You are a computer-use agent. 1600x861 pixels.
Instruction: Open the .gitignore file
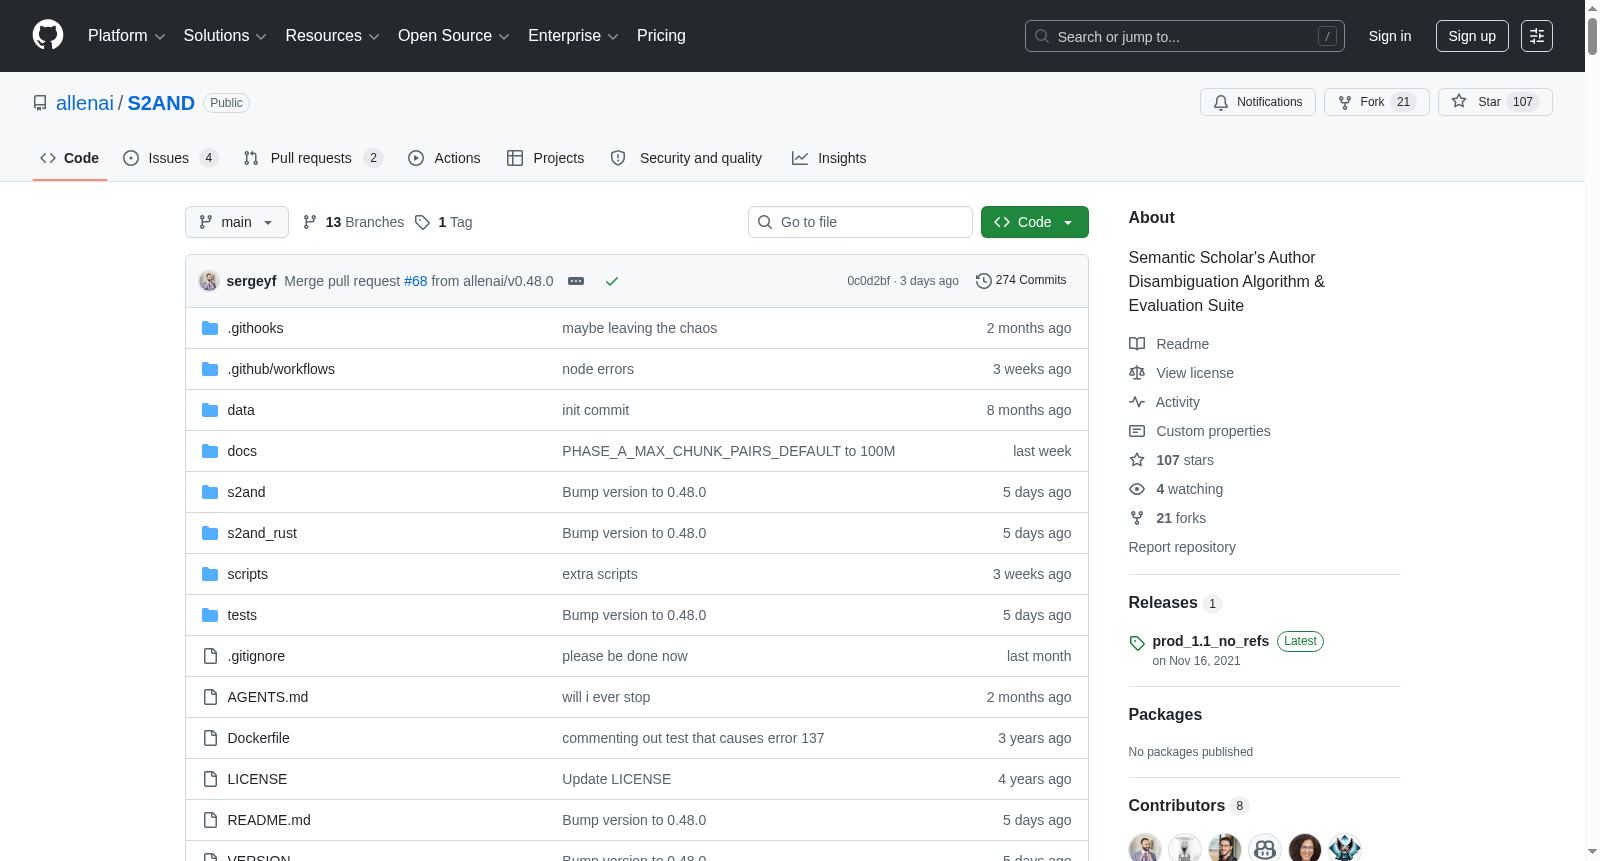[x=256, y=656]
